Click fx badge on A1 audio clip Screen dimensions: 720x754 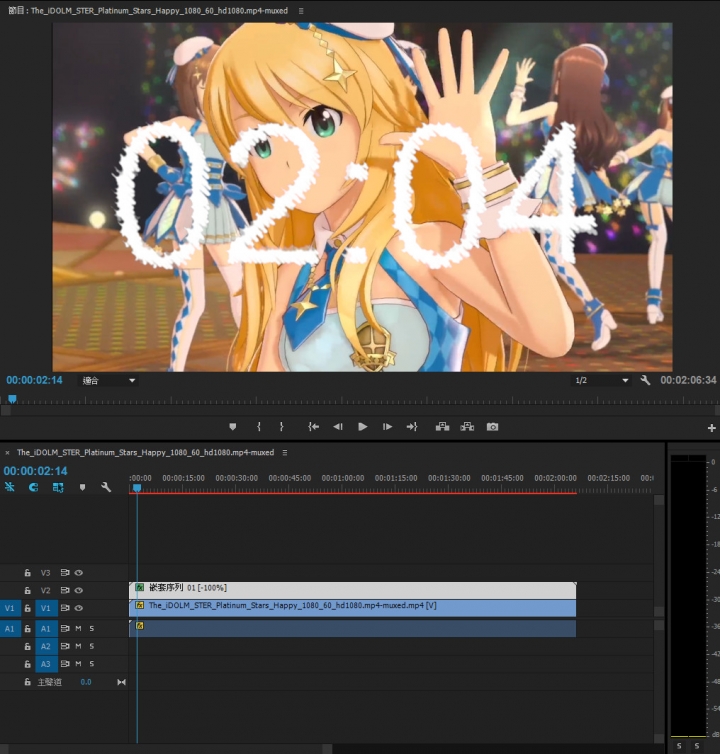coord(140,626)
